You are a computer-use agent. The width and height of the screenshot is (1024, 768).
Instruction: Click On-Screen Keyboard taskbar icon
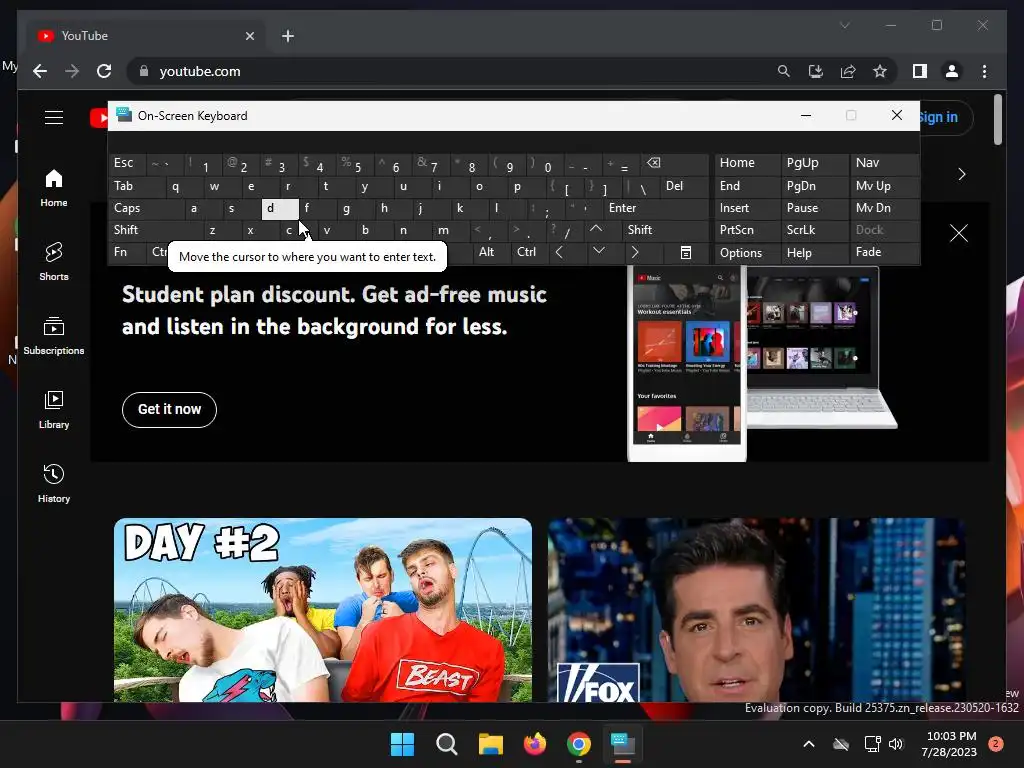point(623,744)
